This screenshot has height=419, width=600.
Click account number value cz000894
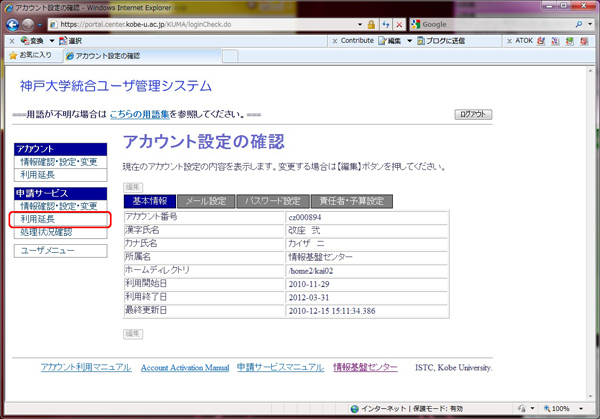[305, 217]
